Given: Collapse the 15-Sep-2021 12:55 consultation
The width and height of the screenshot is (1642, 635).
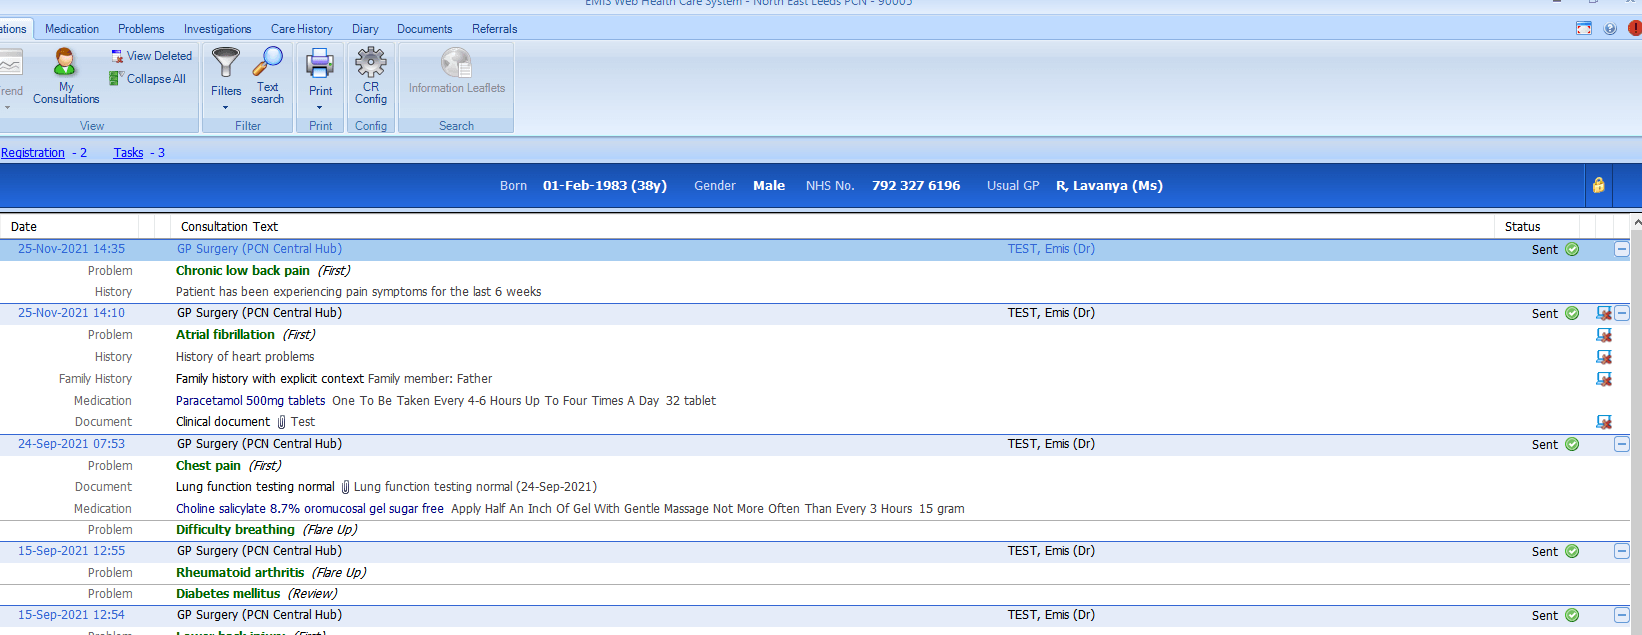Looking at the screenshot, I should coord(1622,551).
